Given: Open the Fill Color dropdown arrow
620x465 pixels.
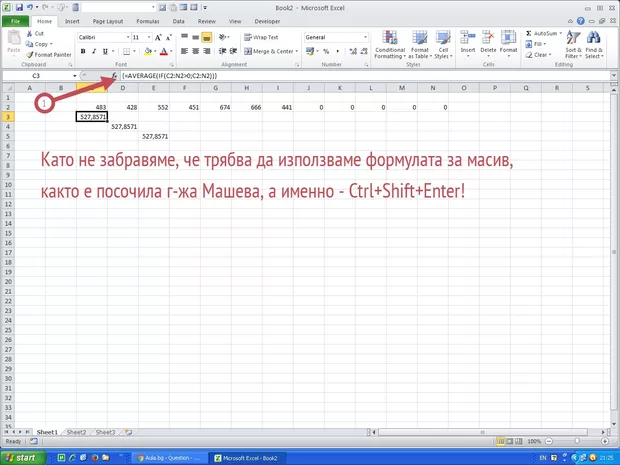Looking at the screenshot, I should (155, 51).
